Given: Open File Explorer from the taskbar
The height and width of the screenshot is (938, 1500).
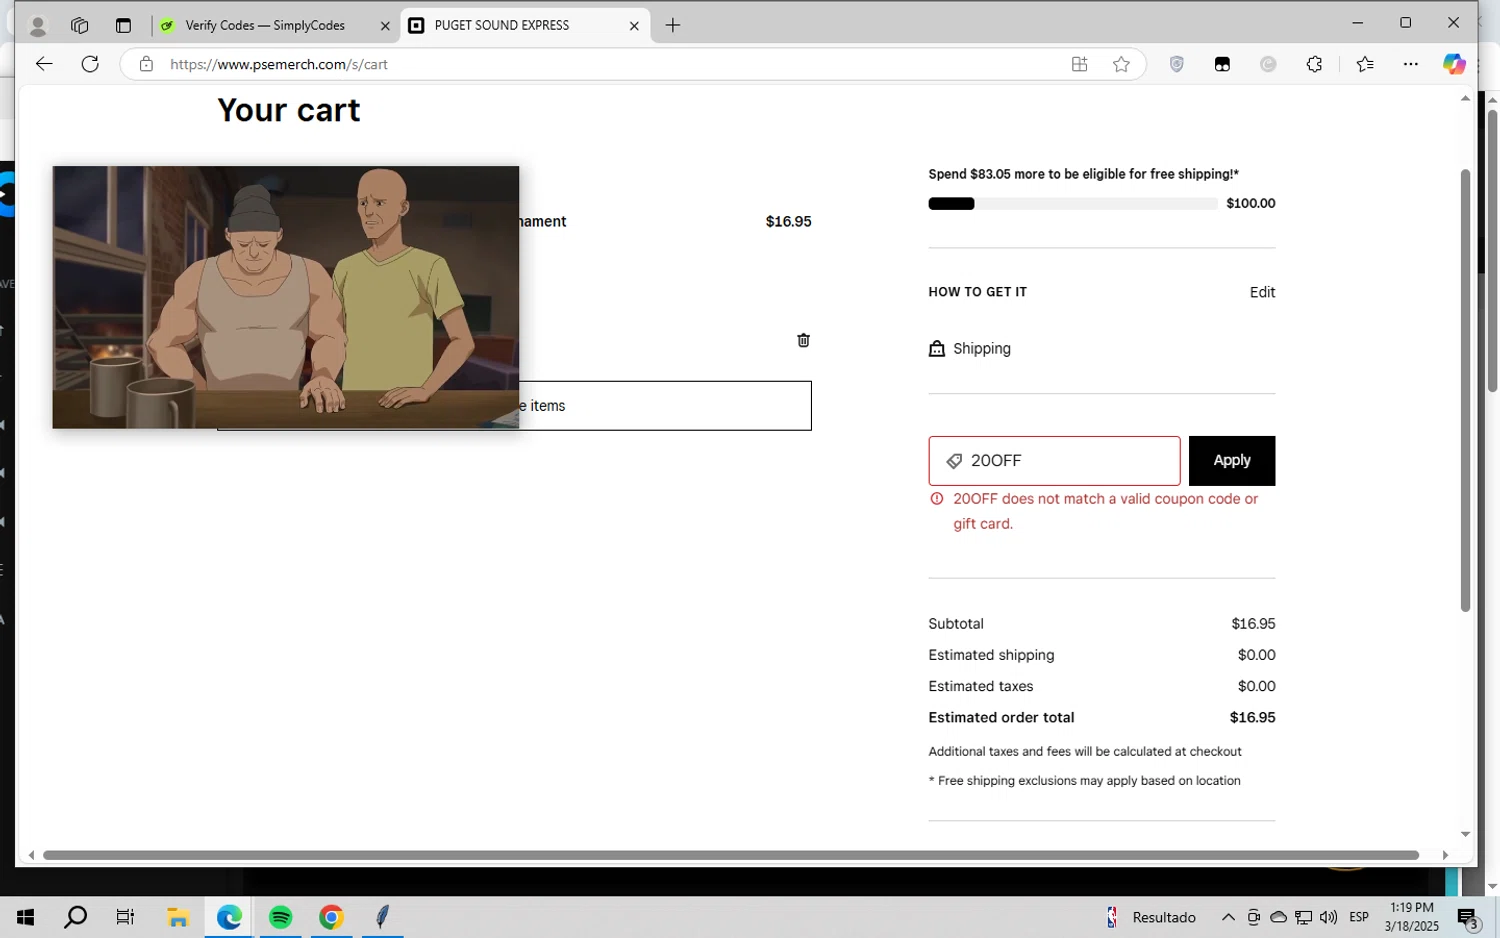Looking at the screenshot, I should 178,917.
